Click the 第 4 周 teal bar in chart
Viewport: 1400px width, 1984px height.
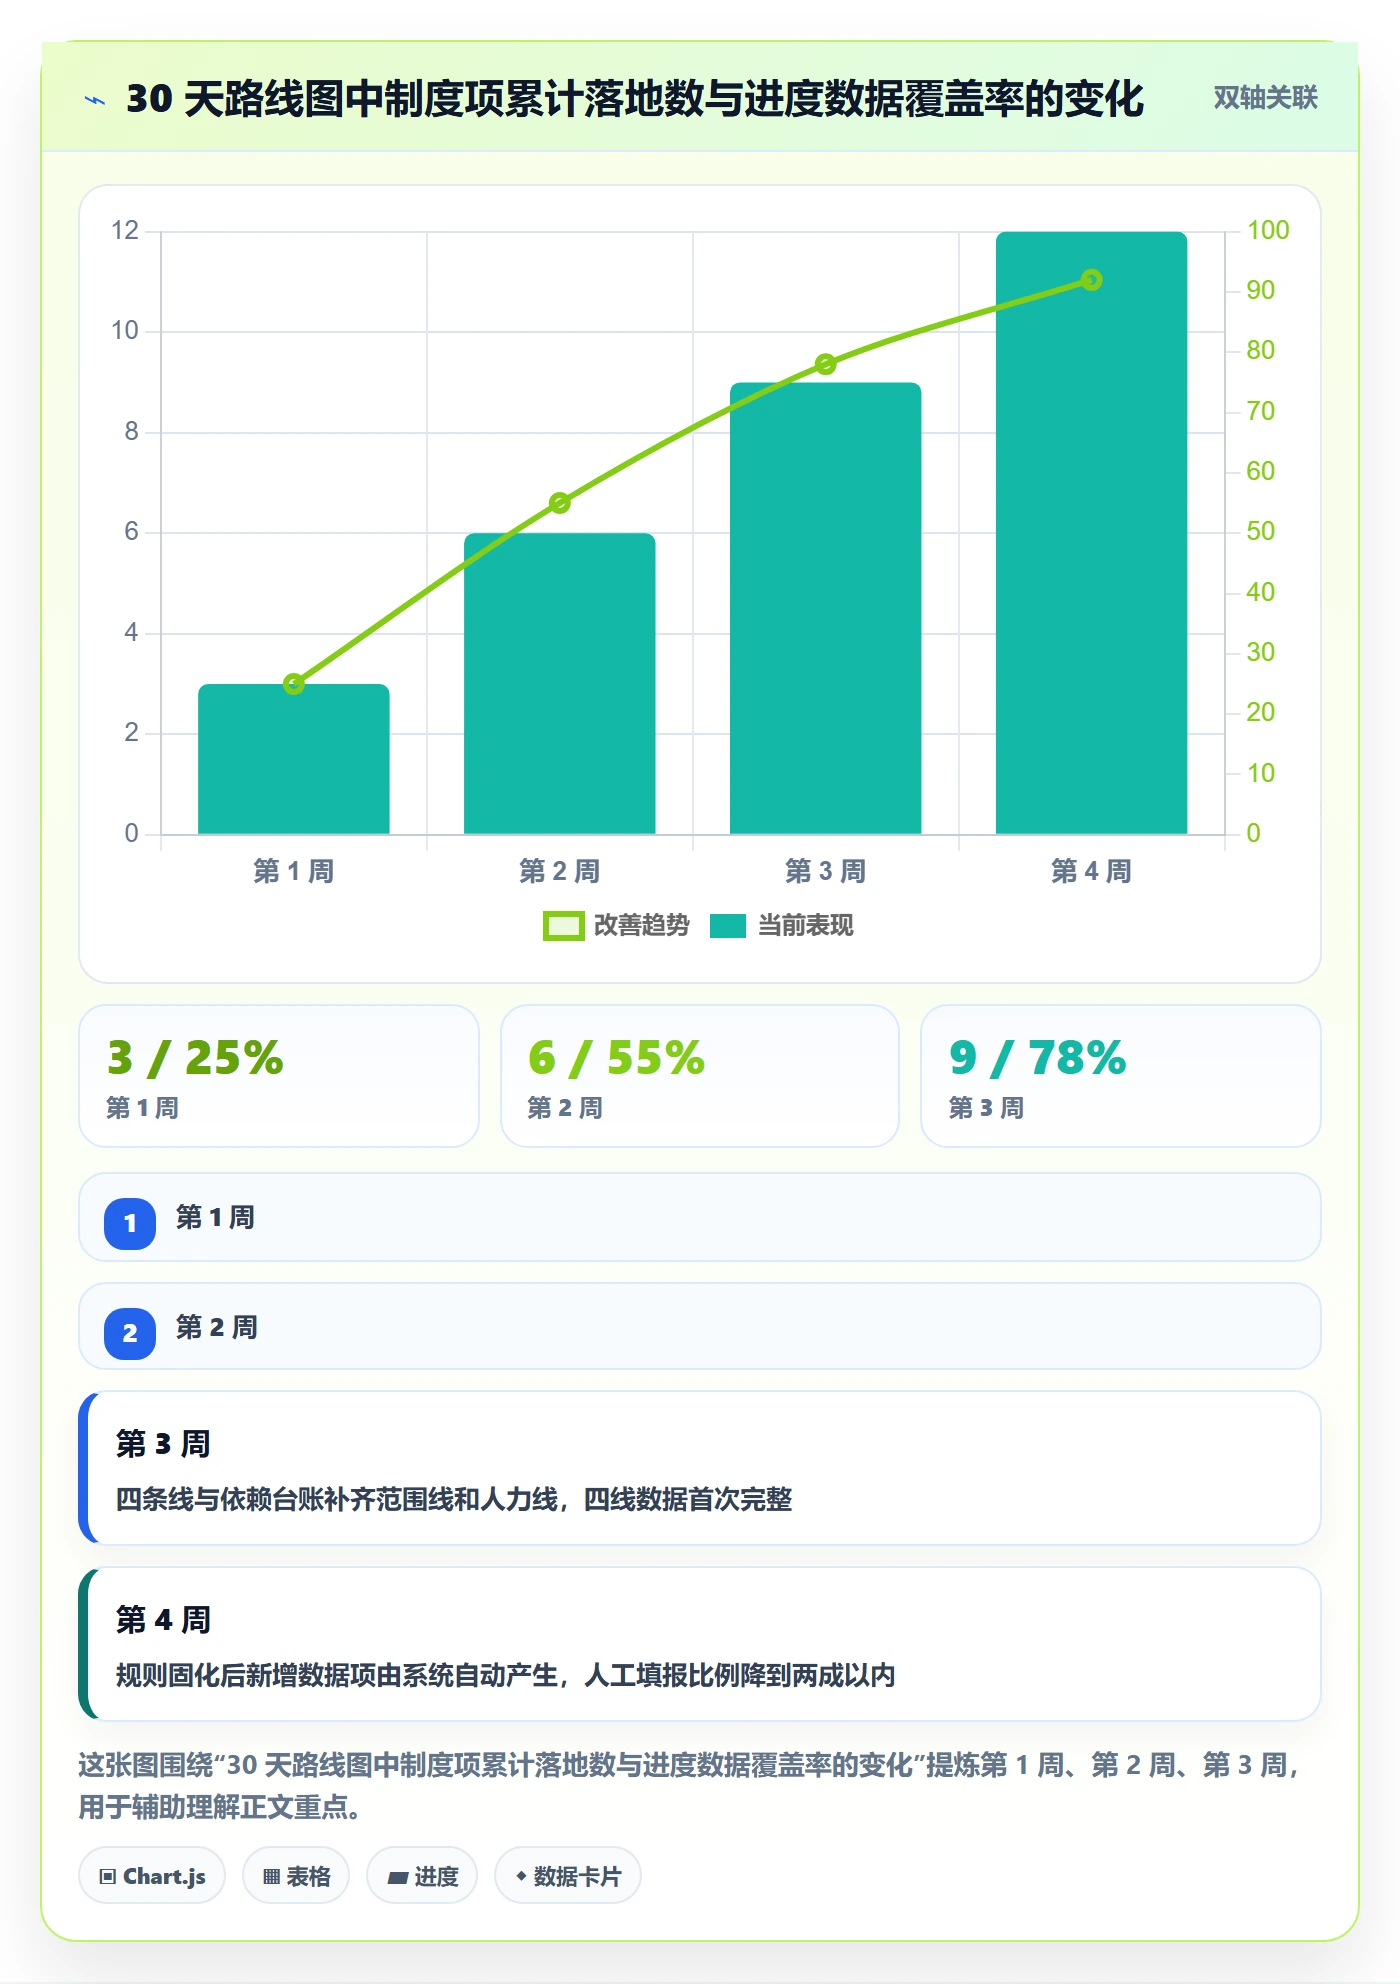(1092, 533)
